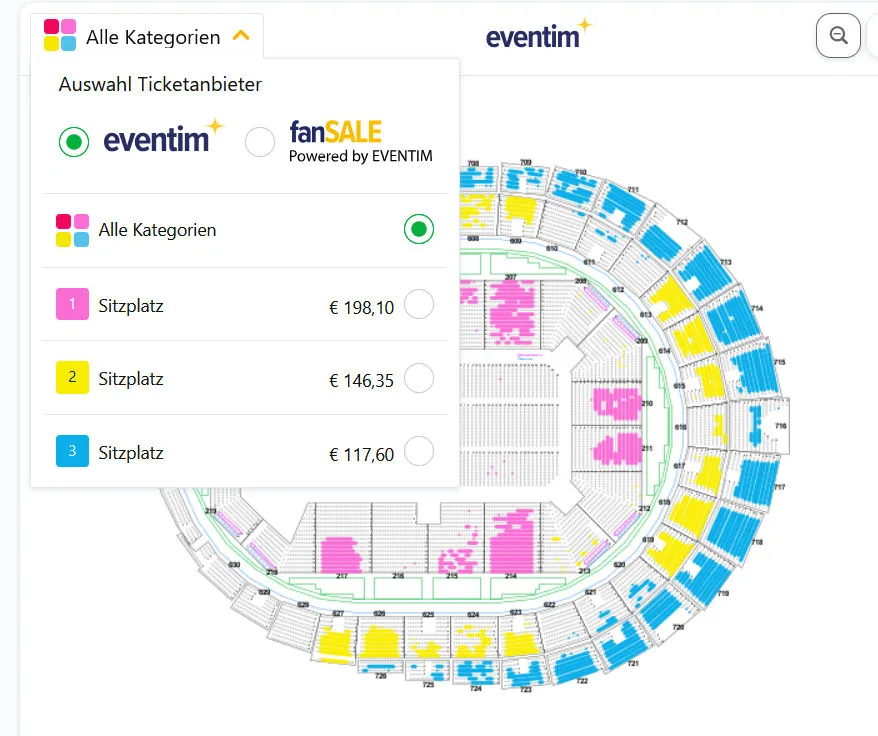Click the Sitzplatz label for category 1
Viewport: 878px width, 736px height.
pyautogui.click(x=131, y=305)
